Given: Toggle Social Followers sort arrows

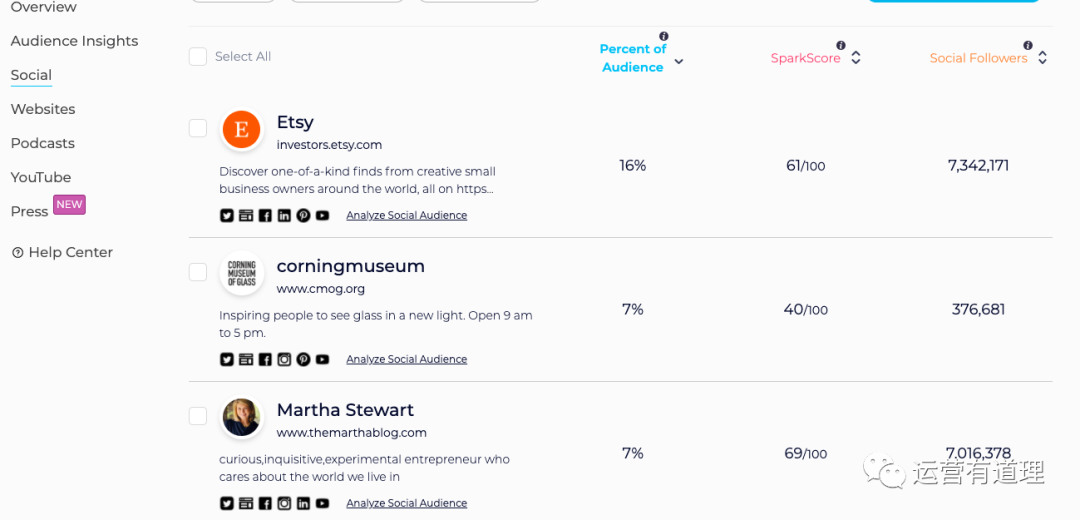Looking at the screenshot, I should point(1042,58).
